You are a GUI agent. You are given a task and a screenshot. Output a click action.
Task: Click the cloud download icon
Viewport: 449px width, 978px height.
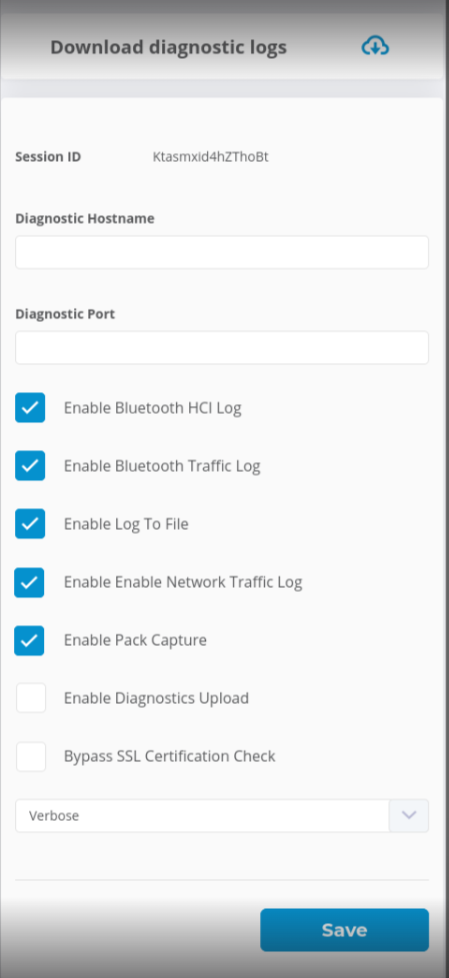[375, 46]
